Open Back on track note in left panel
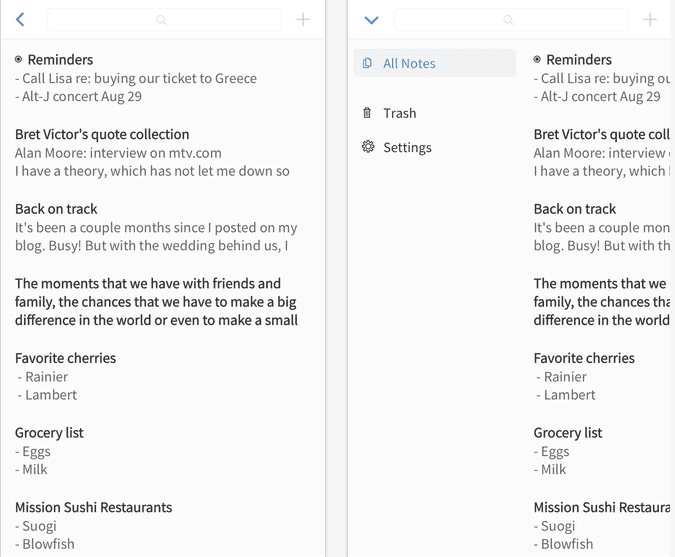The image size is (675, 557). tap(56, 209)
